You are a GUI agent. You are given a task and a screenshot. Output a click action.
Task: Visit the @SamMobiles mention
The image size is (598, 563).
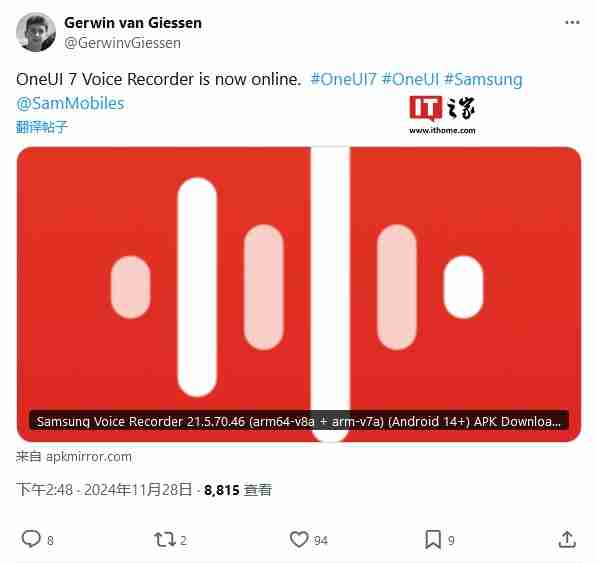click(x=70, y=103)
